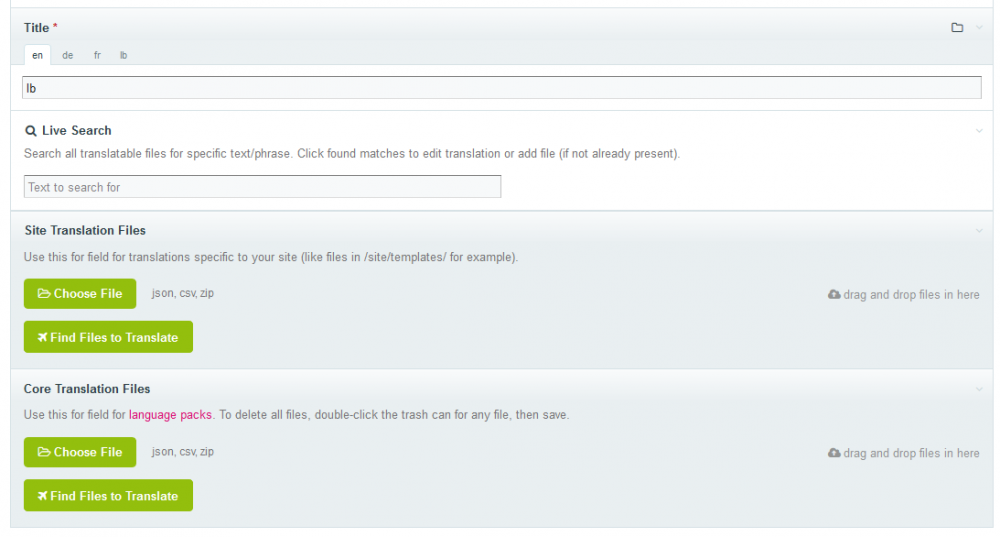The width and height of the screenshot is (1000, 537).
Task: Open the language packs link
Action: click(x=170, y=415)
